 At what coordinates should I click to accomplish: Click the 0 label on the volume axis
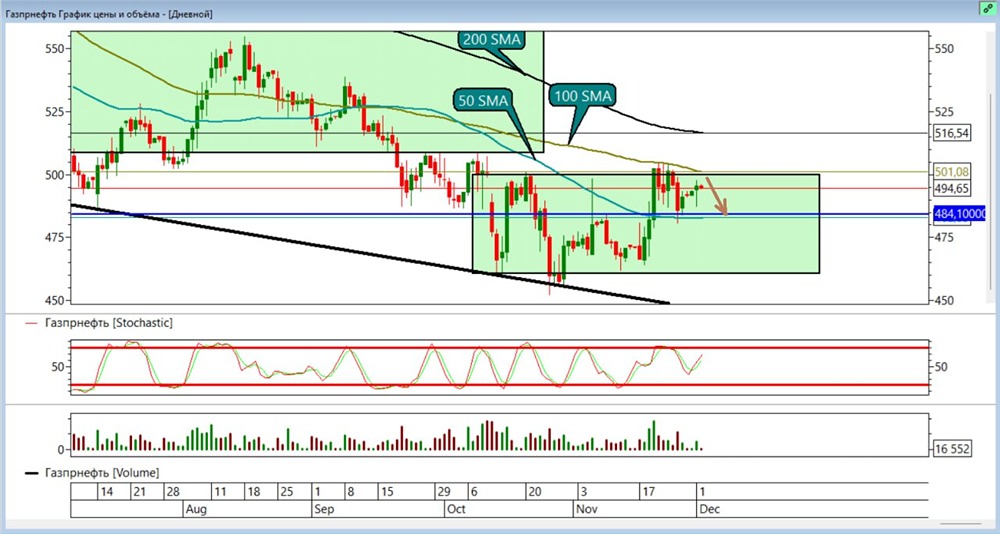click(61, 450)
